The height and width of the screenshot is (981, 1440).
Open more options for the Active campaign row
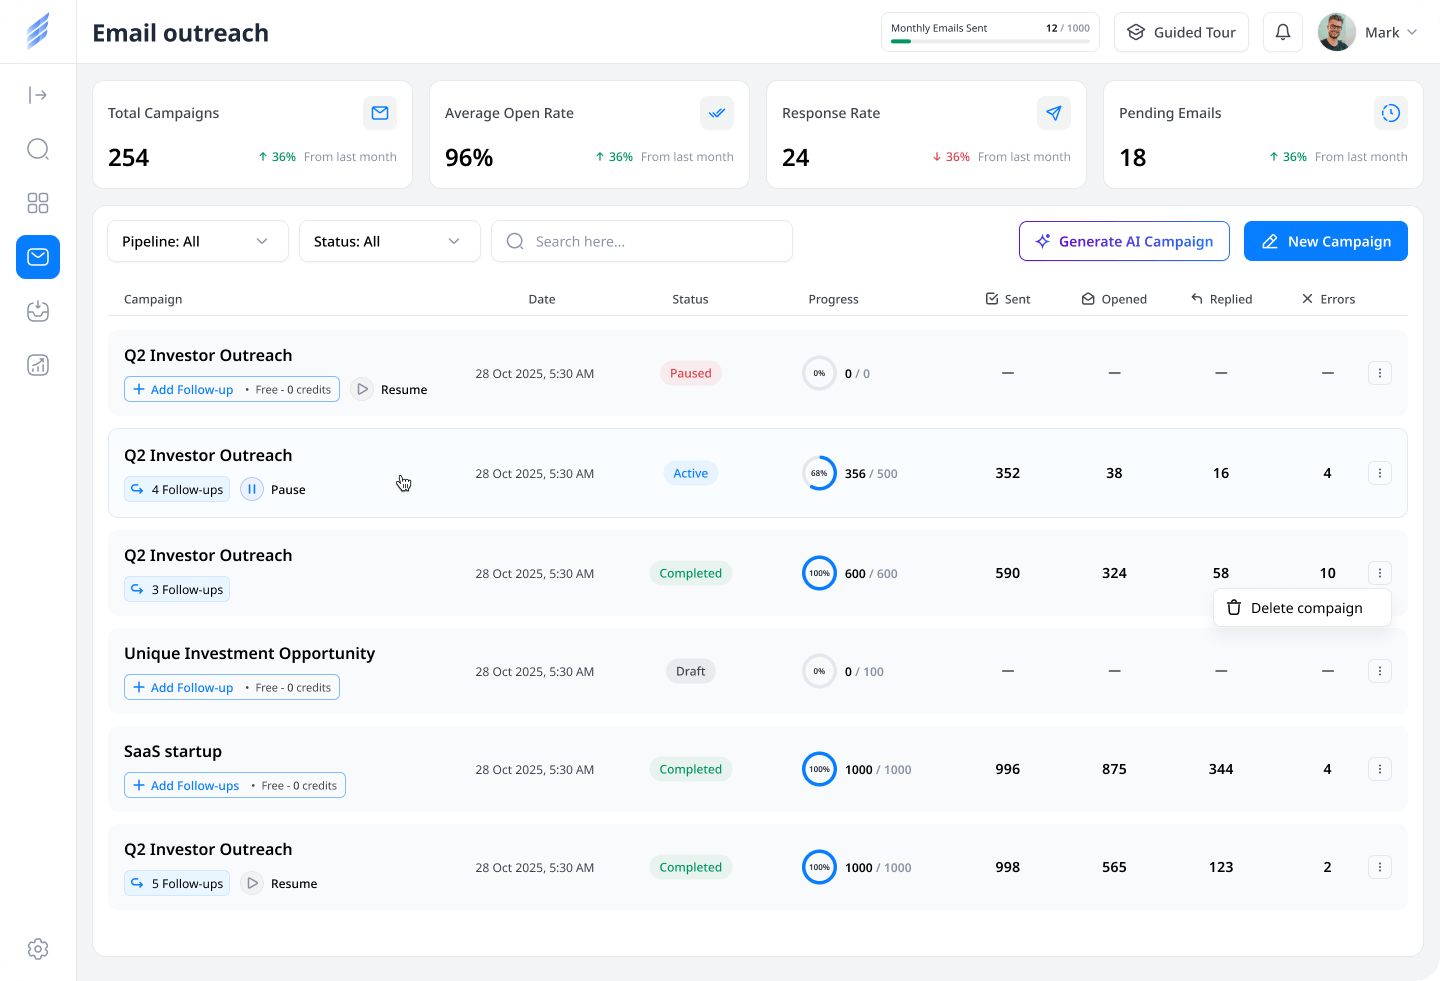pyautogui.click(x=1380, y=473)
